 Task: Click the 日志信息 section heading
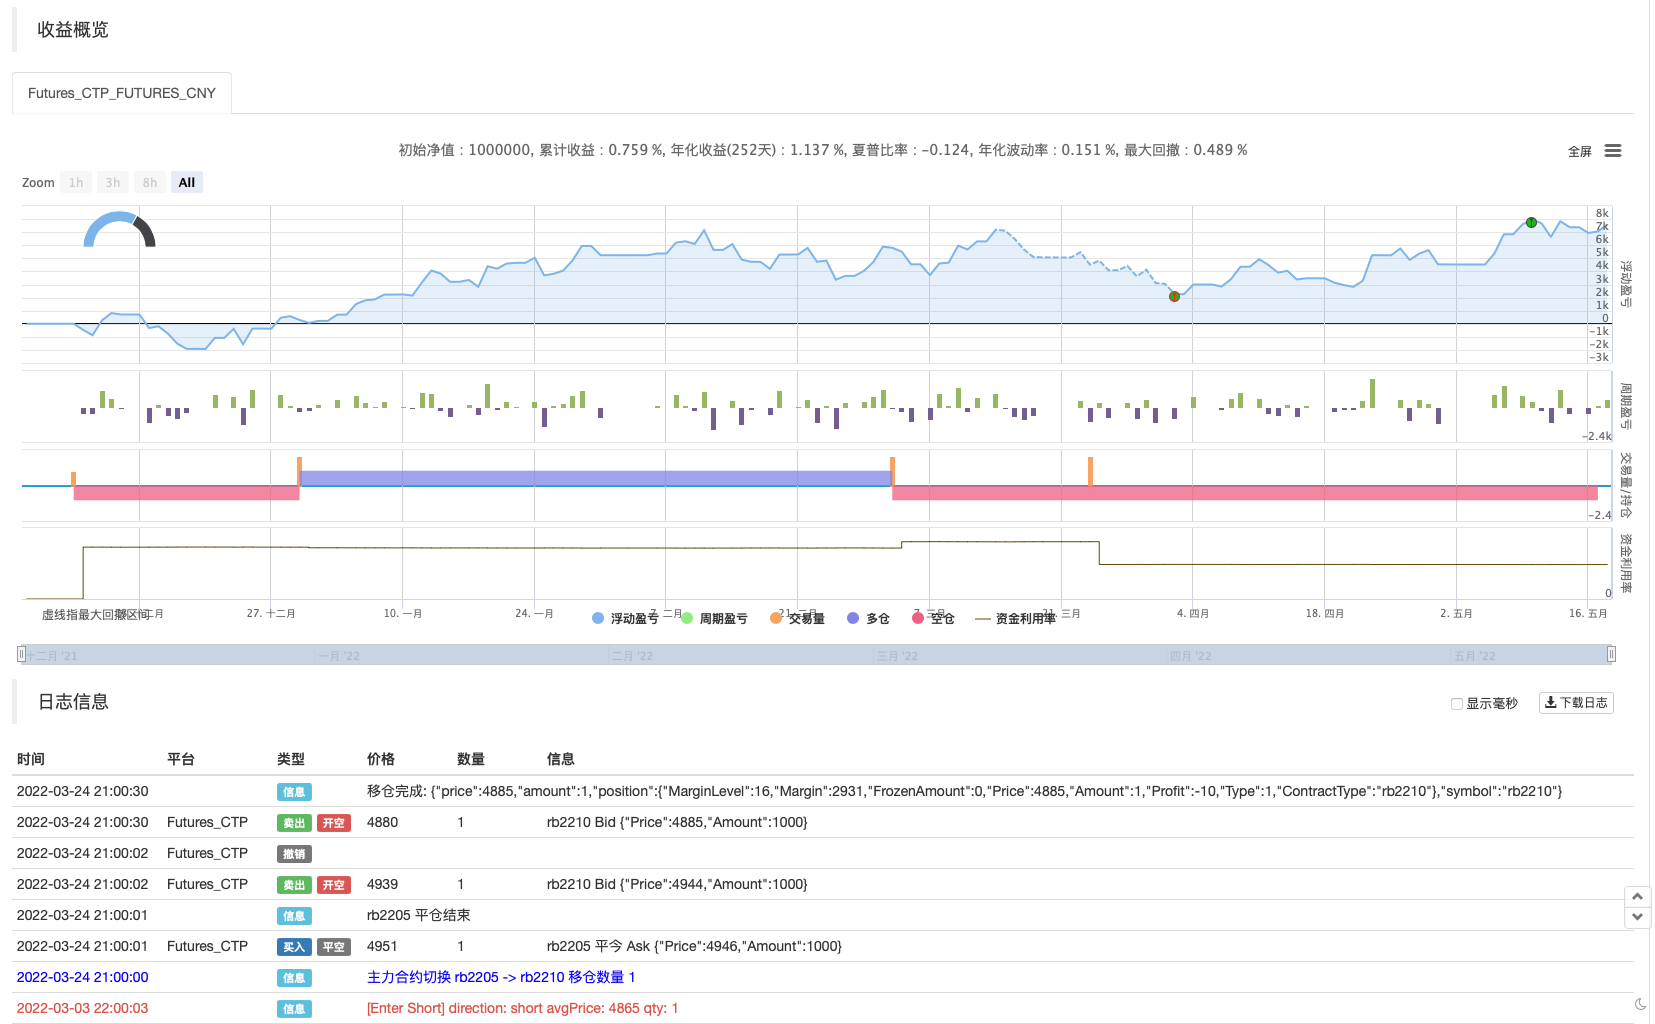pos(73,702)
